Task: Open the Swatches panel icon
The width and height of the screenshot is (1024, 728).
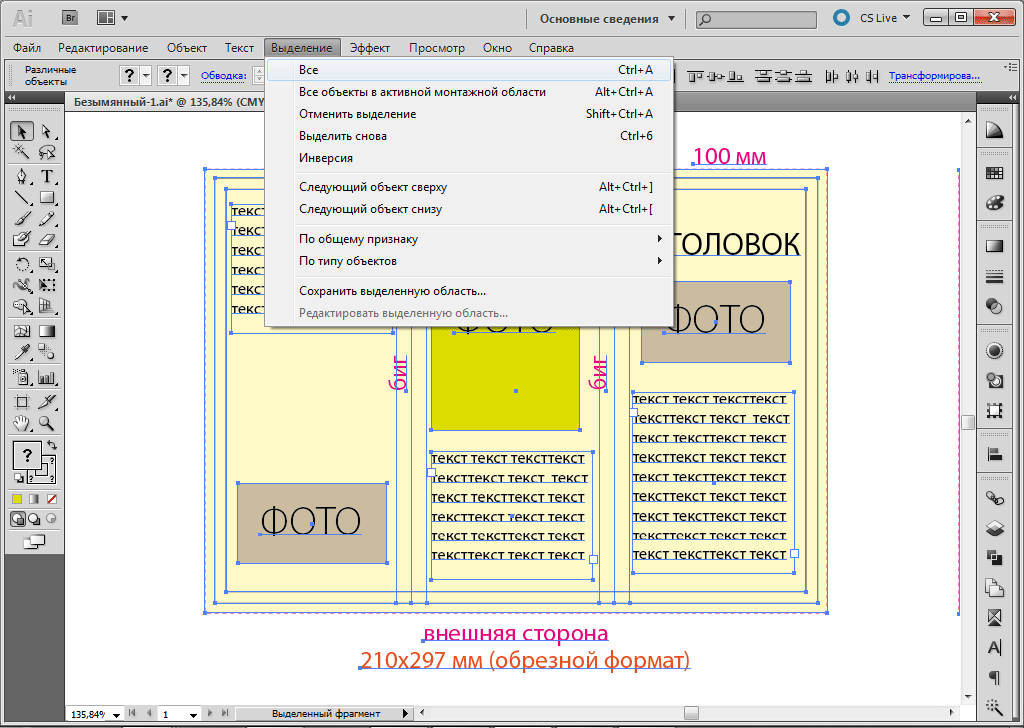Action: point(994,173)
